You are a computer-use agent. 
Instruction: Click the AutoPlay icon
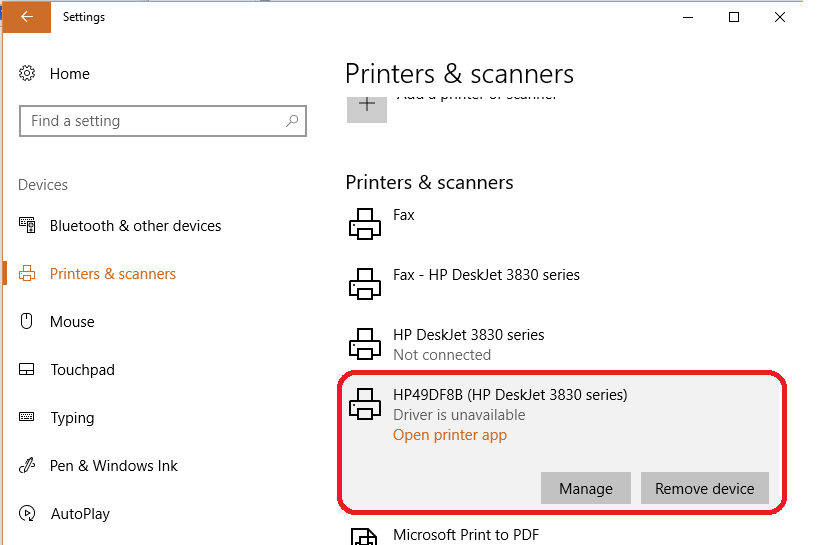28,514
